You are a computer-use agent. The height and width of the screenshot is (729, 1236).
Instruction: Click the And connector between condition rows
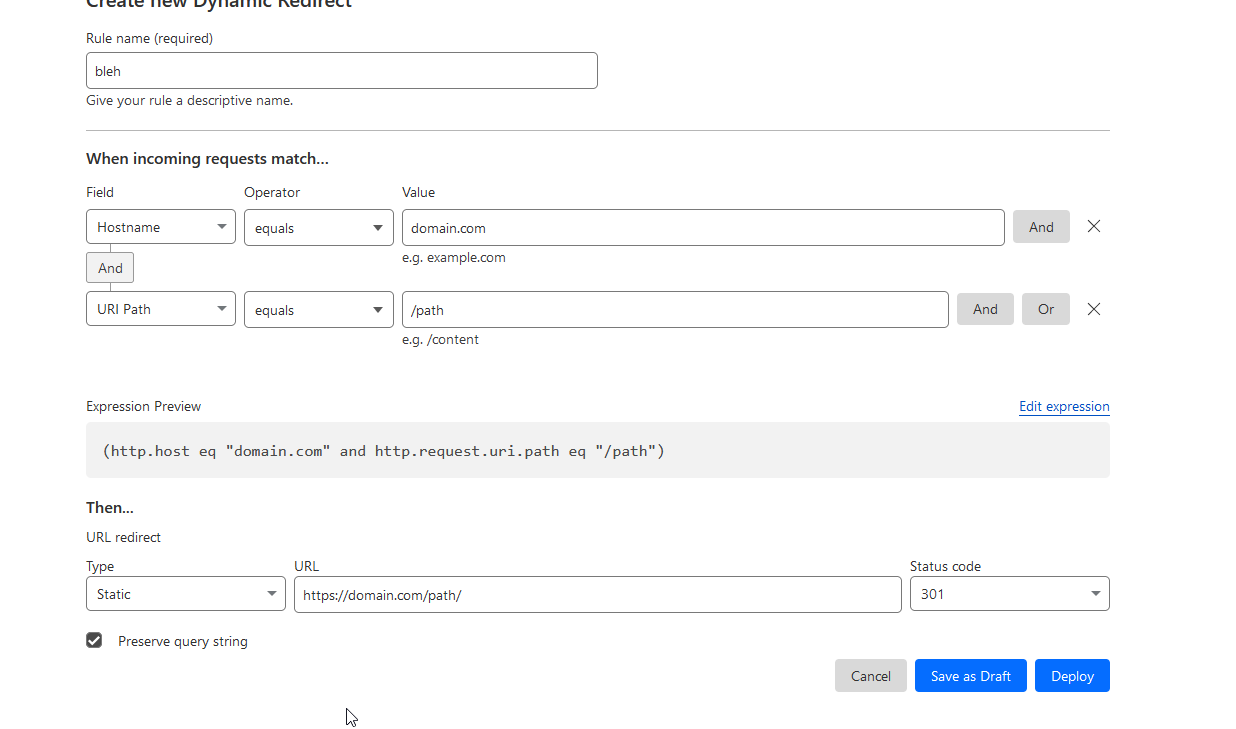click(x=110, y=268)
